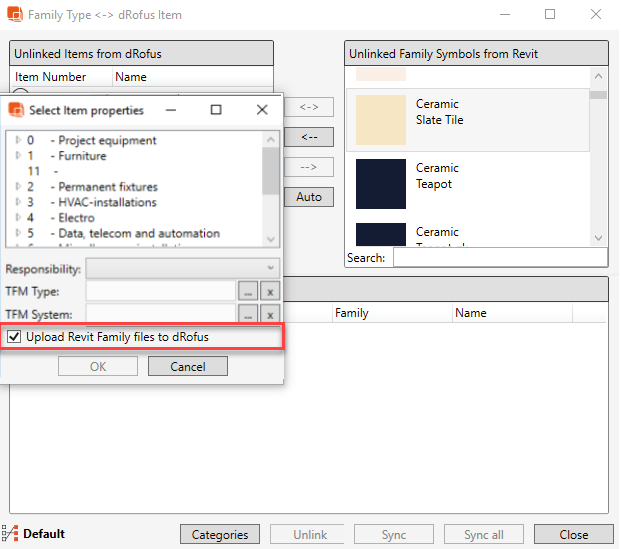Select HVAC-installations in the tree

coord(107,202)
